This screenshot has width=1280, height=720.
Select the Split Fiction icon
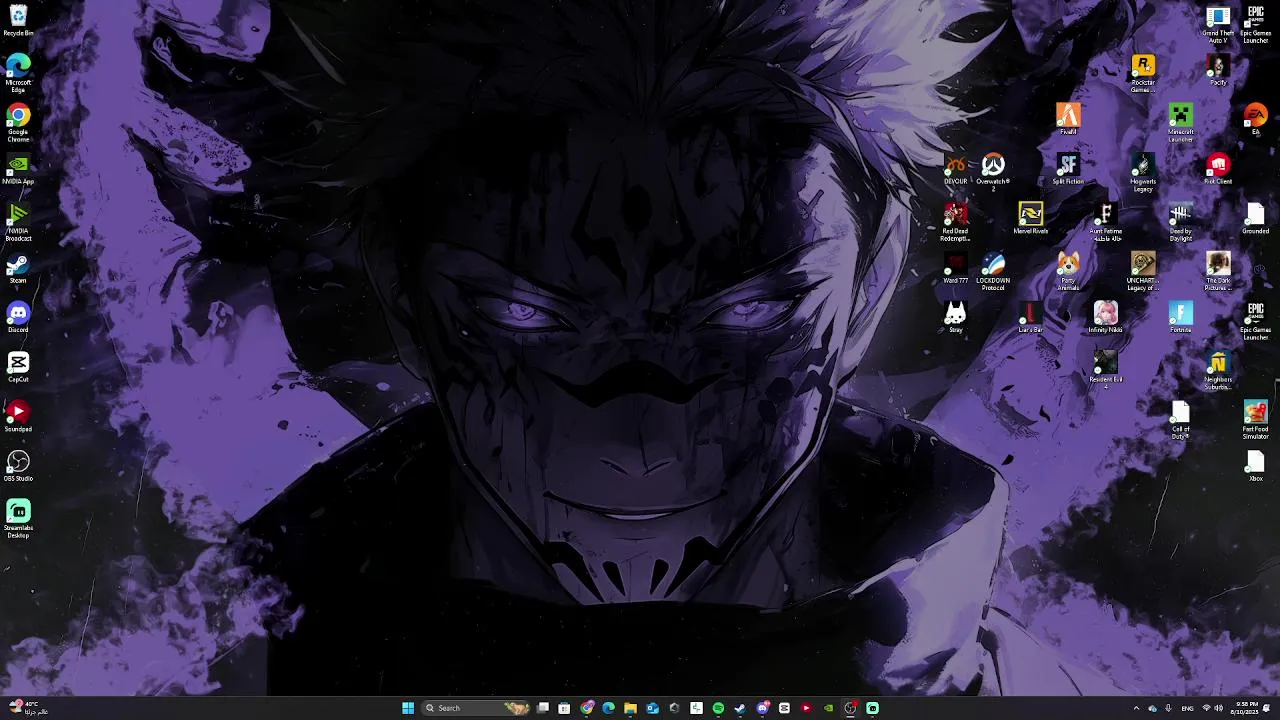tap(1068, 169)
